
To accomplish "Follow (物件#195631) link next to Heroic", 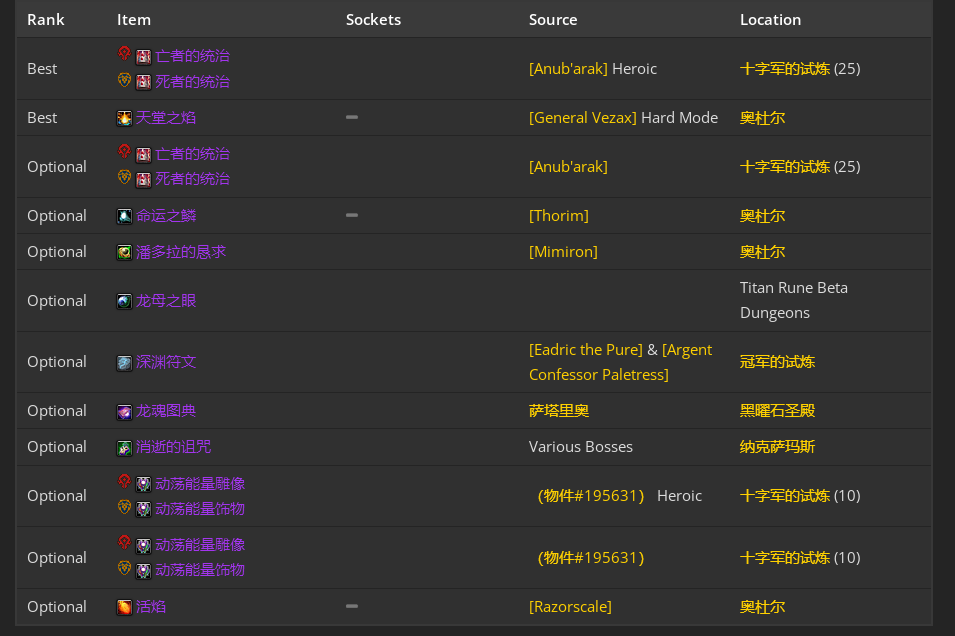I will [591, 496].
